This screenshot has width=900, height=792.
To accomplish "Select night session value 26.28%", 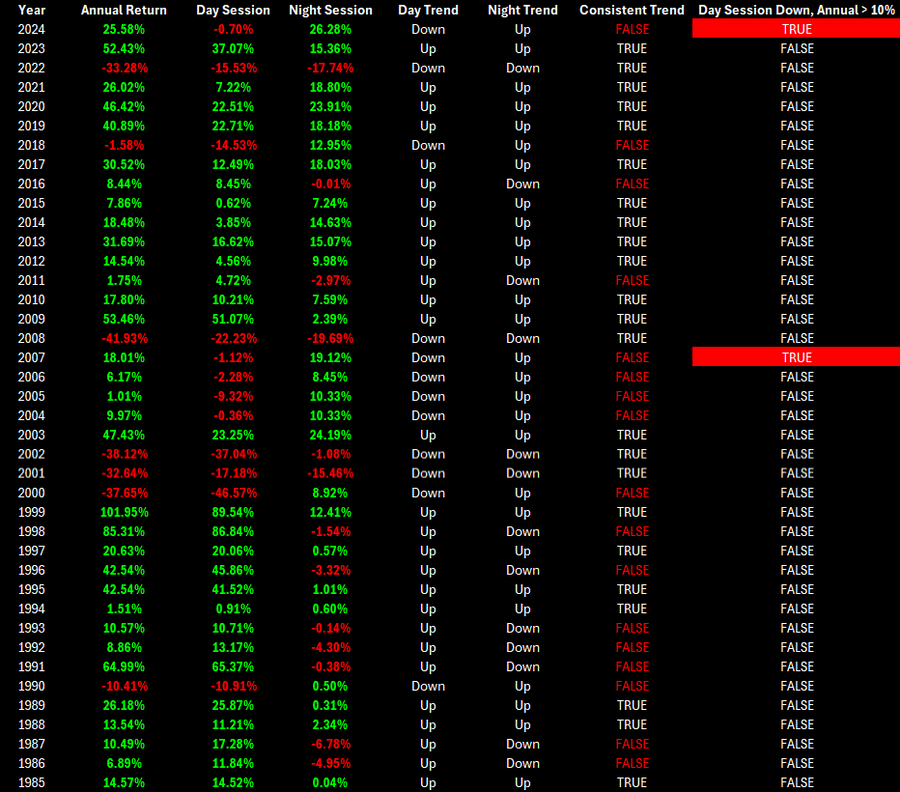I will point(331,29).
